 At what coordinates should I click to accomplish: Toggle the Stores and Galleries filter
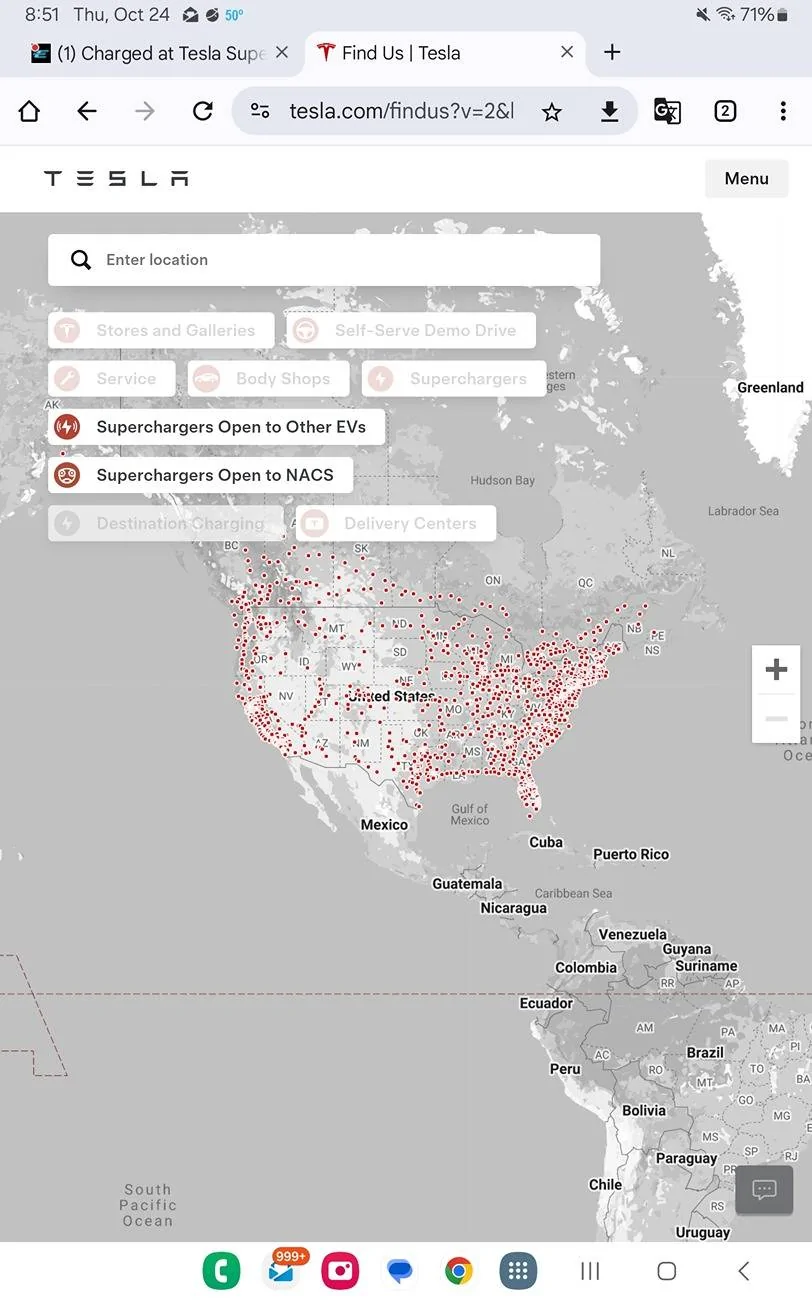pos(161,330)
